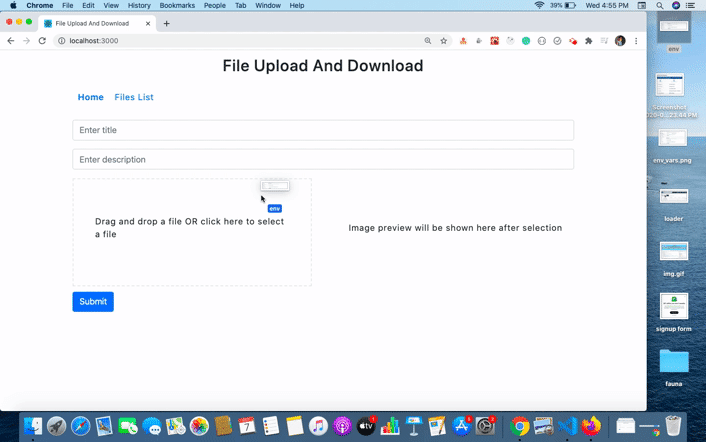The image size is (706, 442).
Task: Select the File Upload And Download tab
Action: coord(97,23)
